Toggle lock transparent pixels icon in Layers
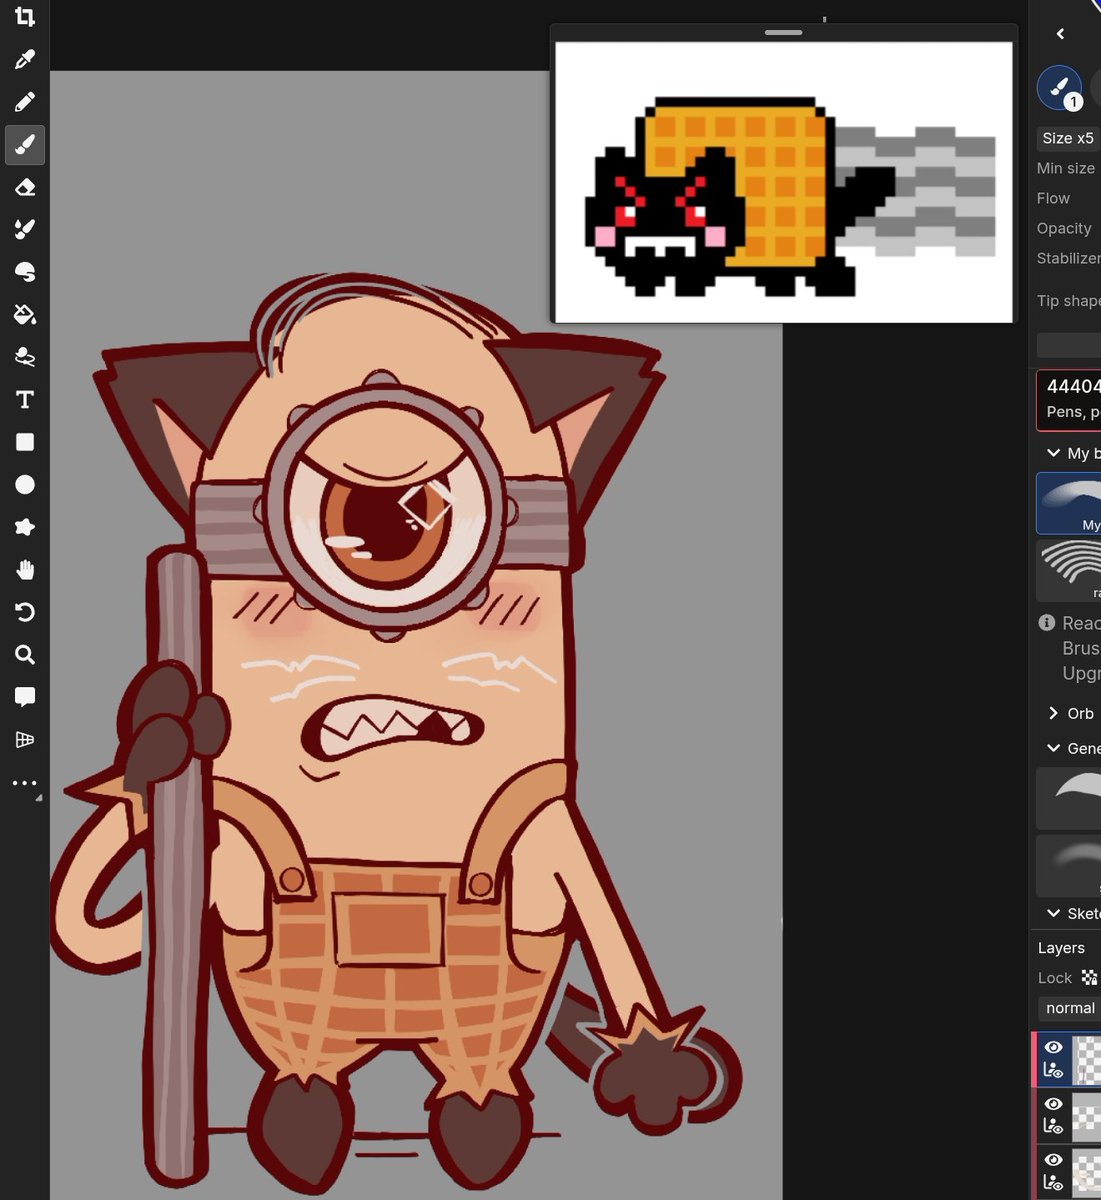The image size is (1101, 1200). [1090, 978]
